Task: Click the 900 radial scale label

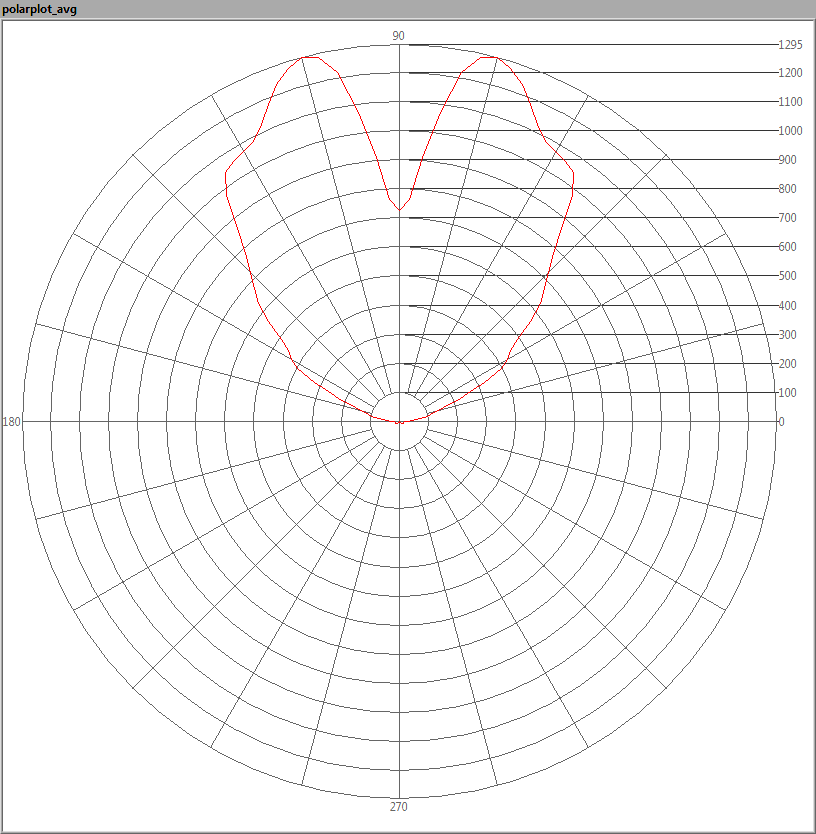Action: (x=788, y=160)
